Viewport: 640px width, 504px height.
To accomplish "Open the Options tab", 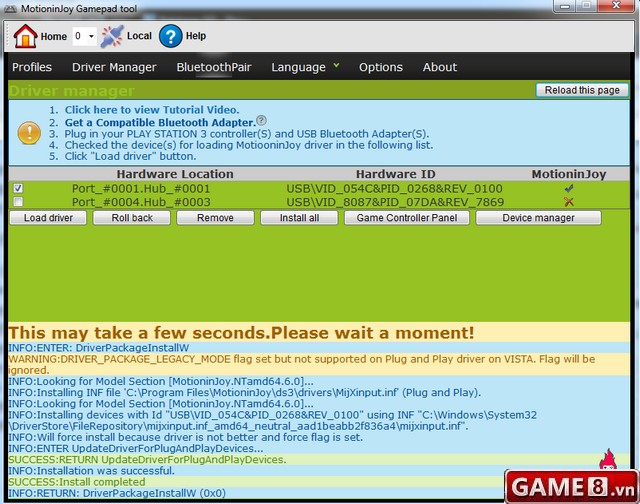I will [x=381, y=67].
